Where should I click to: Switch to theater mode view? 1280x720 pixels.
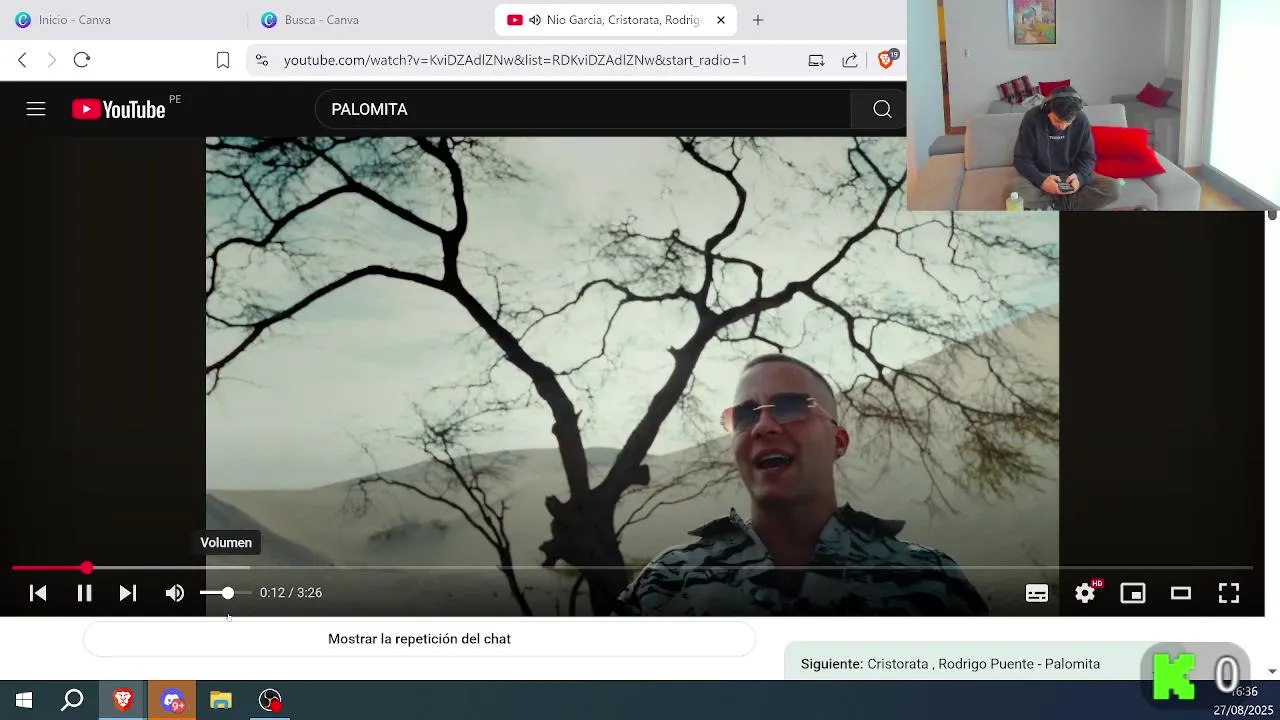tap(1181, 593)
